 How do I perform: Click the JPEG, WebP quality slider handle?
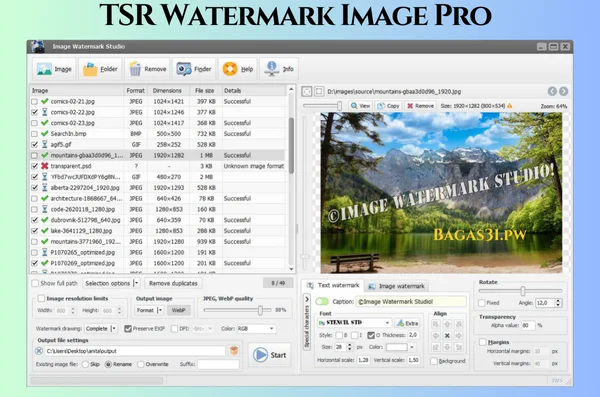[x=260, y=310]
